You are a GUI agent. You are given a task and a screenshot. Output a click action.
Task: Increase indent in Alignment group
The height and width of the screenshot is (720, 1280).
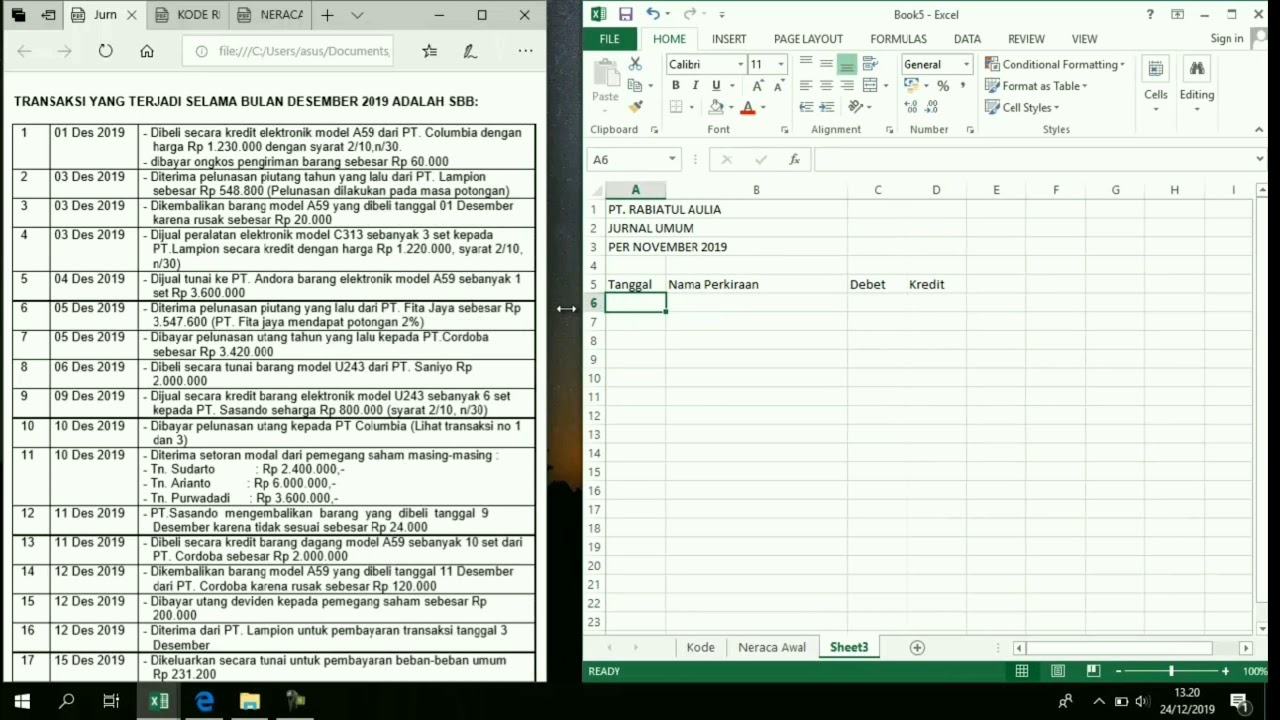[x=827, y=107]
